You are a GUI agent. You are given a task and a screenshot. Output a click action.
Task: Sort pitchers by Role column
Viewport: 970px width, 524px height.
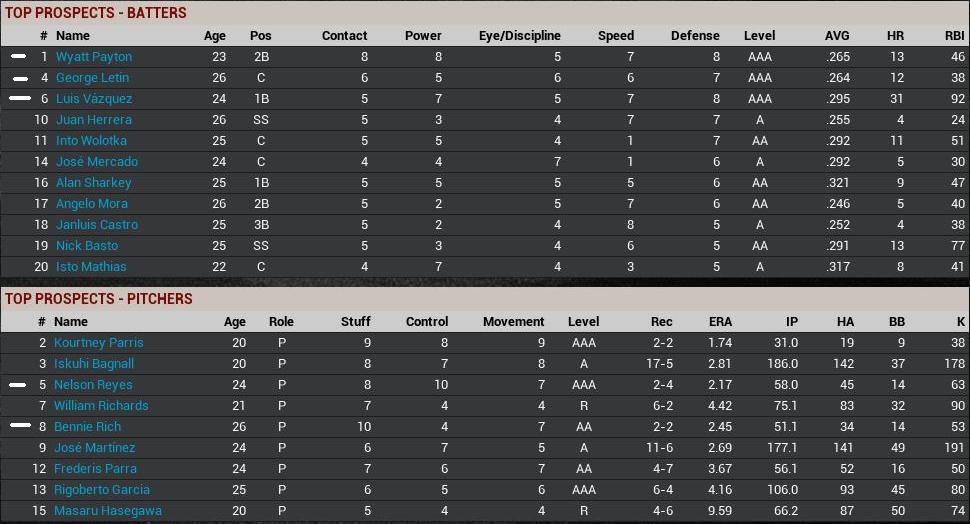point(281,322)
